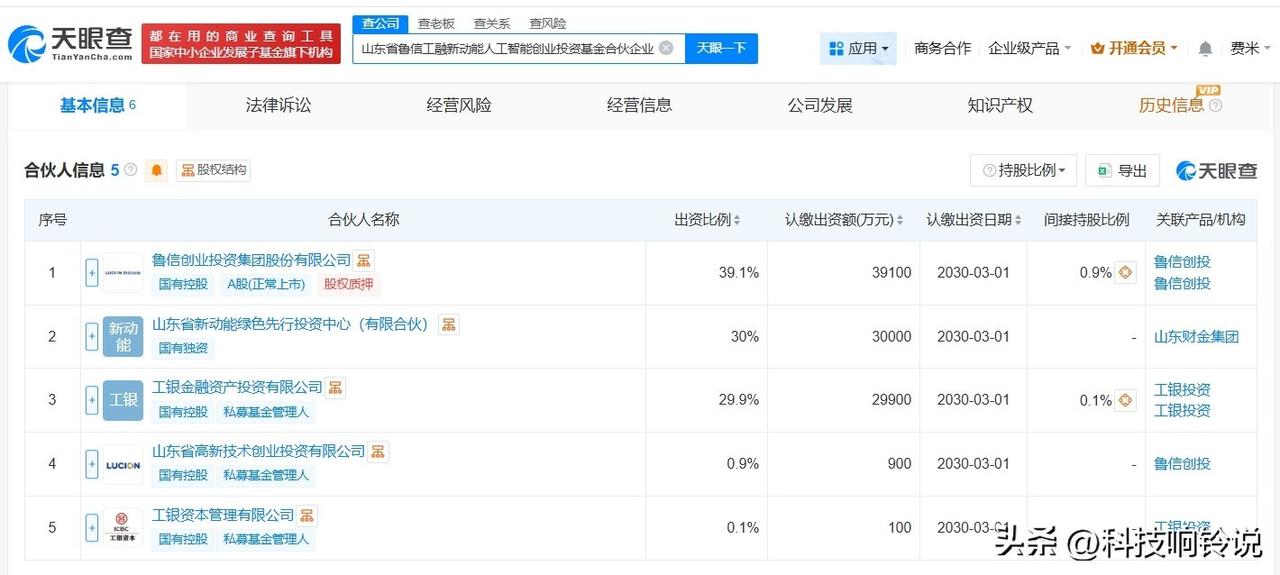Open equity structure icon next to 工银金融资产投资有限公司

point(335,388)
